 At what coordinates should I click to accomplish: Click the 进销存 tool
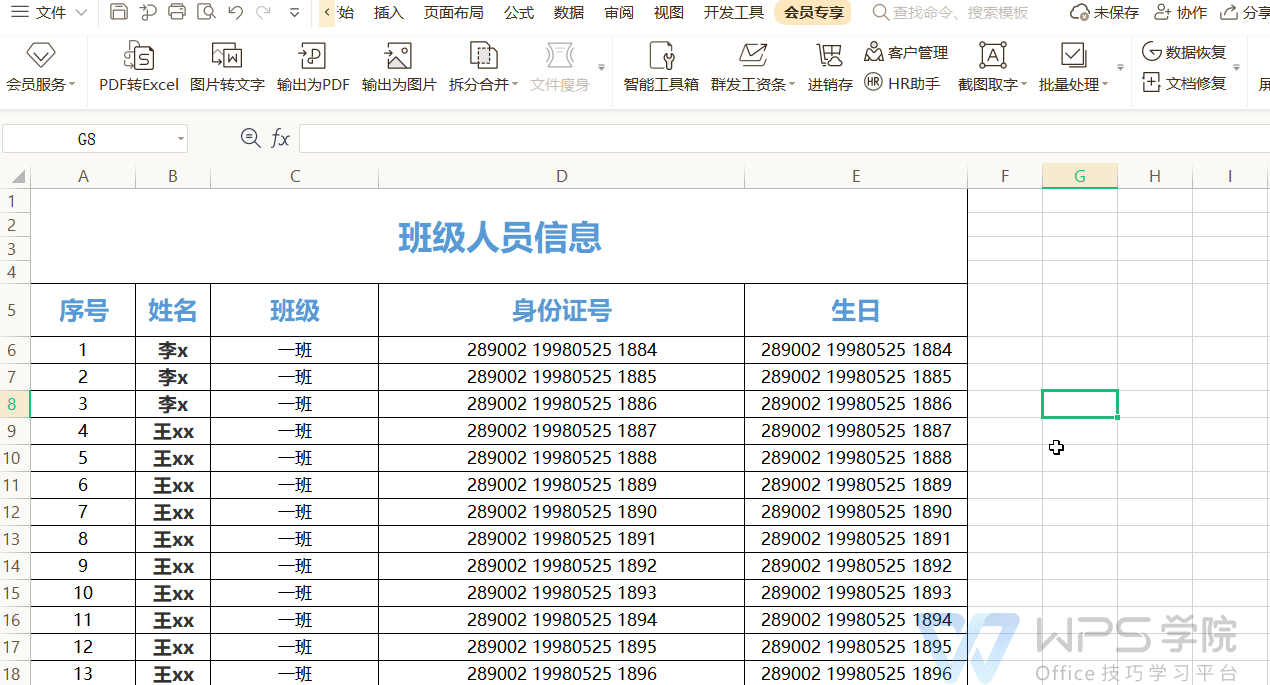click(830, 66)
